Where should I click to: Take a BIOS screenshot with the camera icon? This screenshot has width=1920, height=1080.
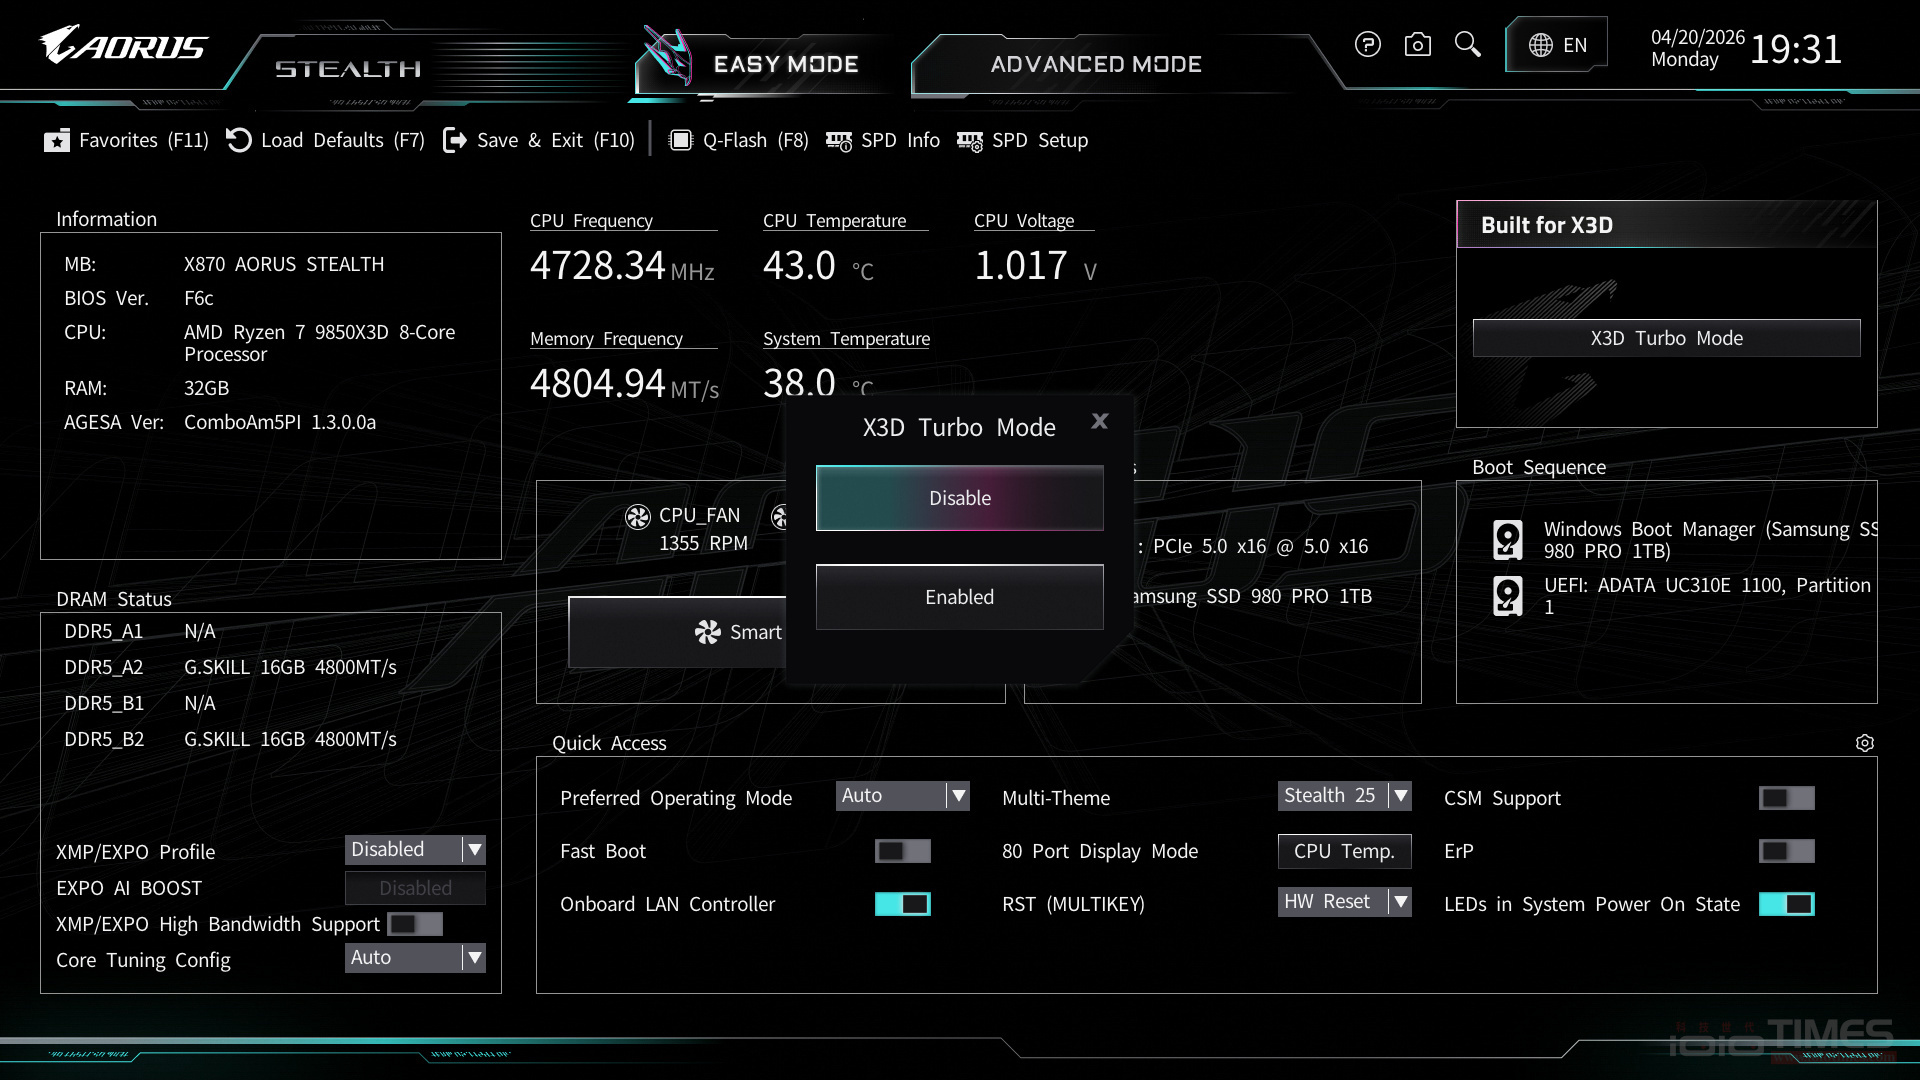point(1417,44)
